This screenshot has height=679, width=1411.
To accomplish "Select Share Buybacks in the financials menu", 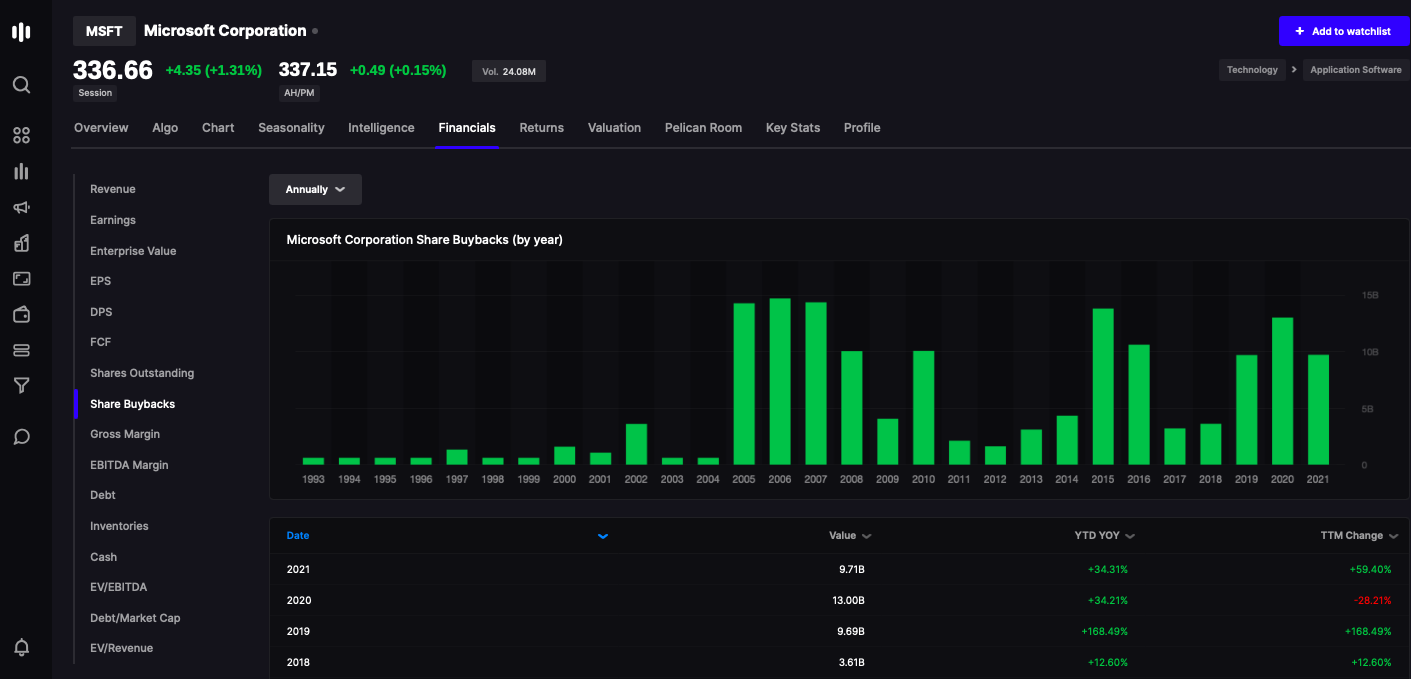I will pyautogui.click(x=132, y=404).
